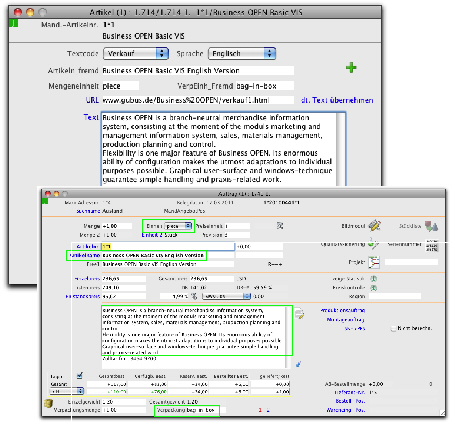This screenshot has width=455, height=427.
Task: Click the notepad icon beside order text area
Action: 299,313
